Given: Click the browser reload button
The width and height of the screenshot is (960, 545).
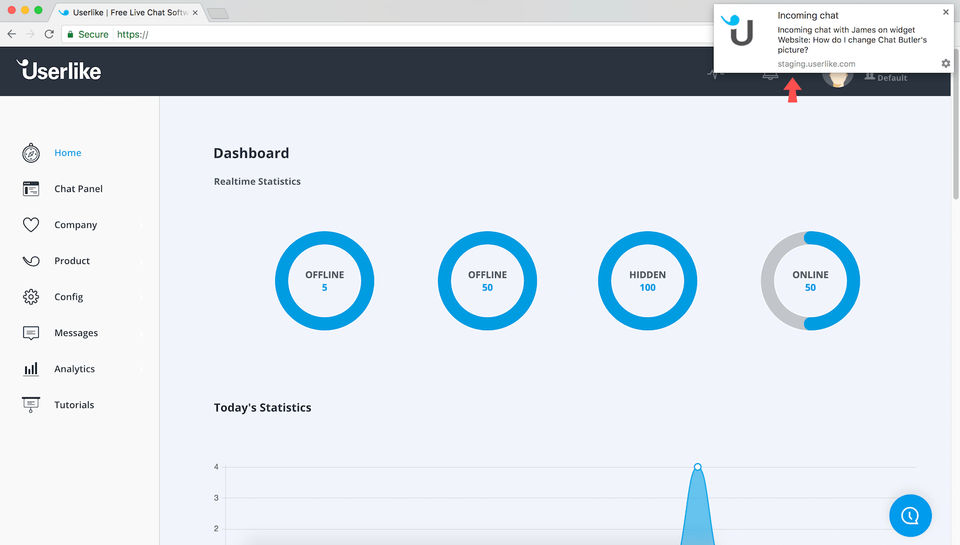Looking at the screenshot, I should [x=49, y=34].
